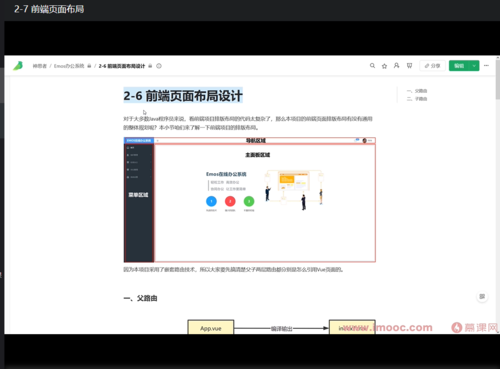Click the lock icon after Emos办公系统

[x=89, y=66]
